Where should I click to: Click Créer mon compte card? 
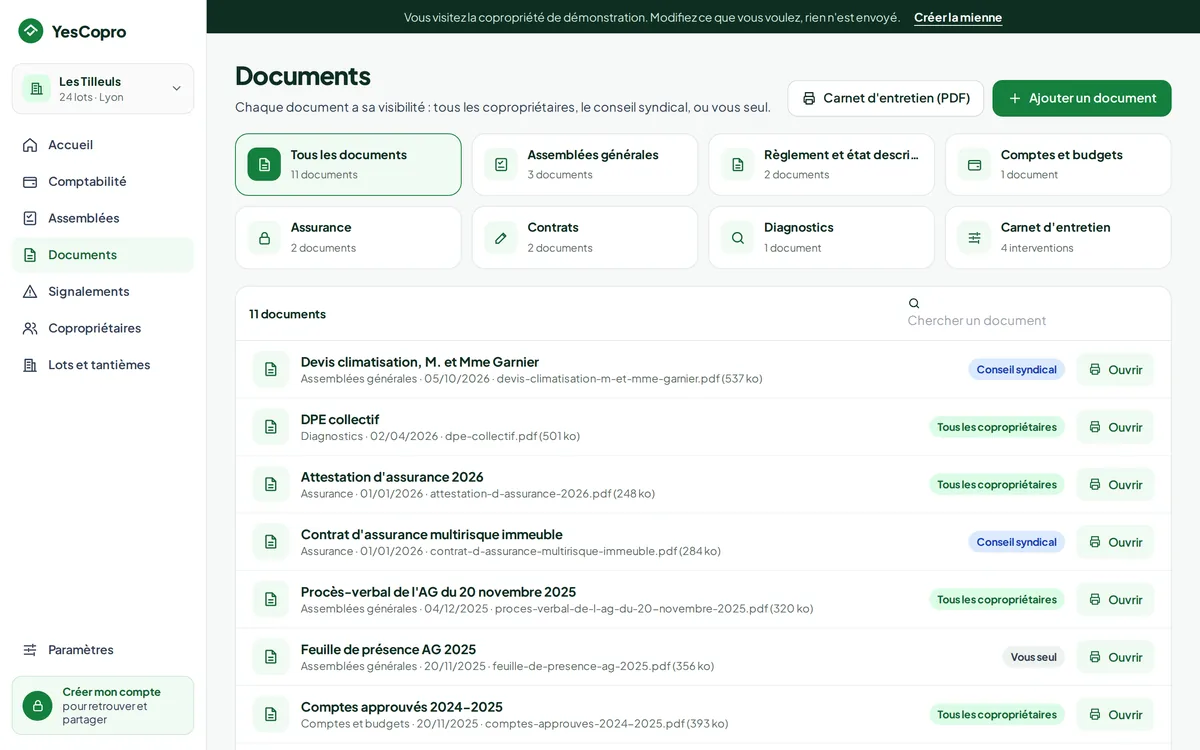tap(103, 705)
